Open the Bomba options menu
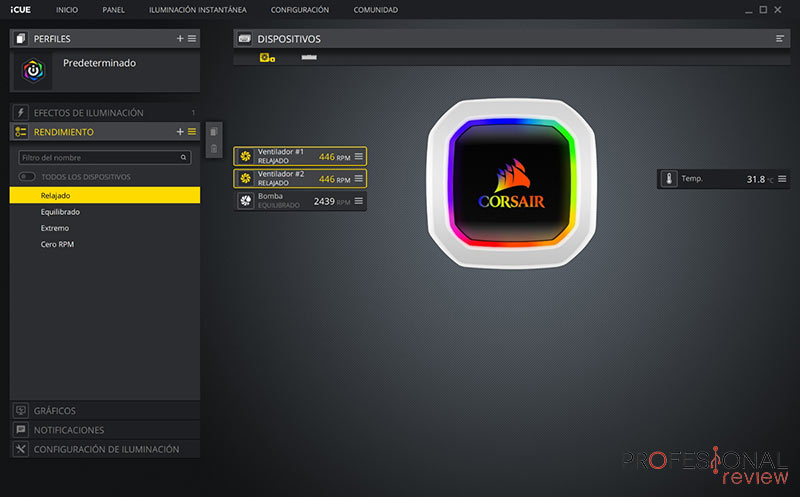Screen dimensions: 800x497 click(359, 201)
